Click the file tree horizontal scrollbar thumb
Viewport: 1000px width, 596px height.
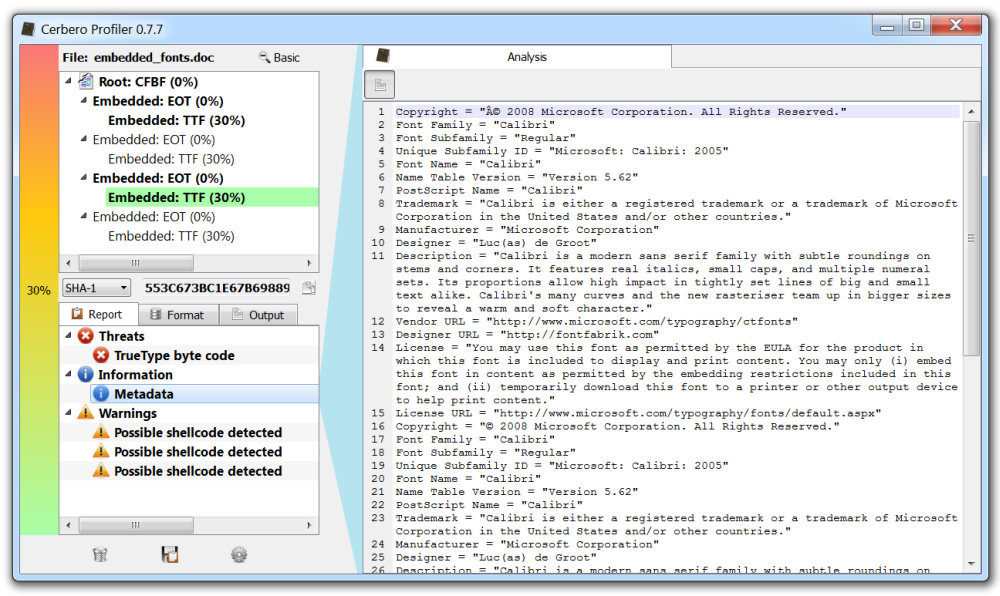click(x=136, y=263)
